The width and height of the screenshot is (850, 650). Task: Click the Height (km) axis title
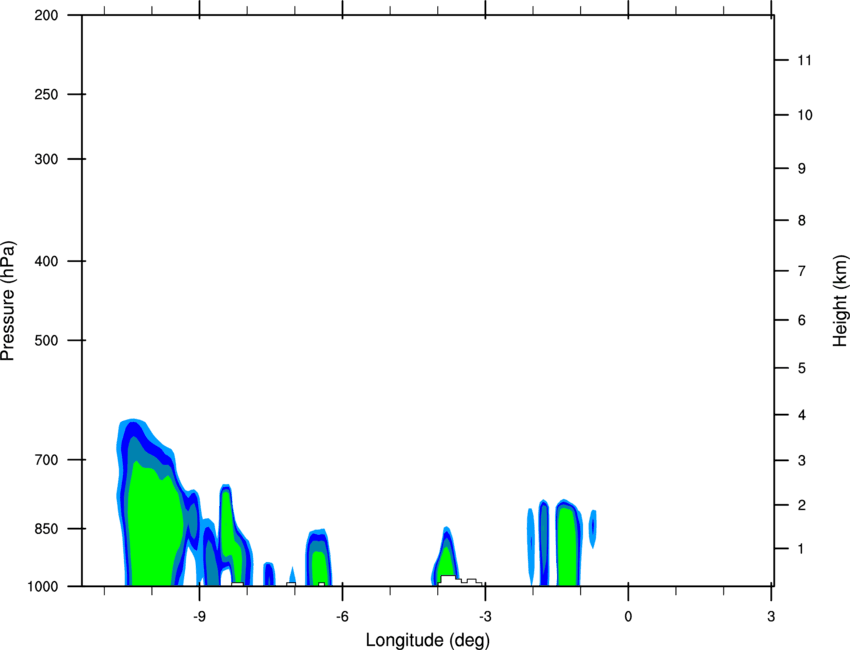(x=840, y=300)
